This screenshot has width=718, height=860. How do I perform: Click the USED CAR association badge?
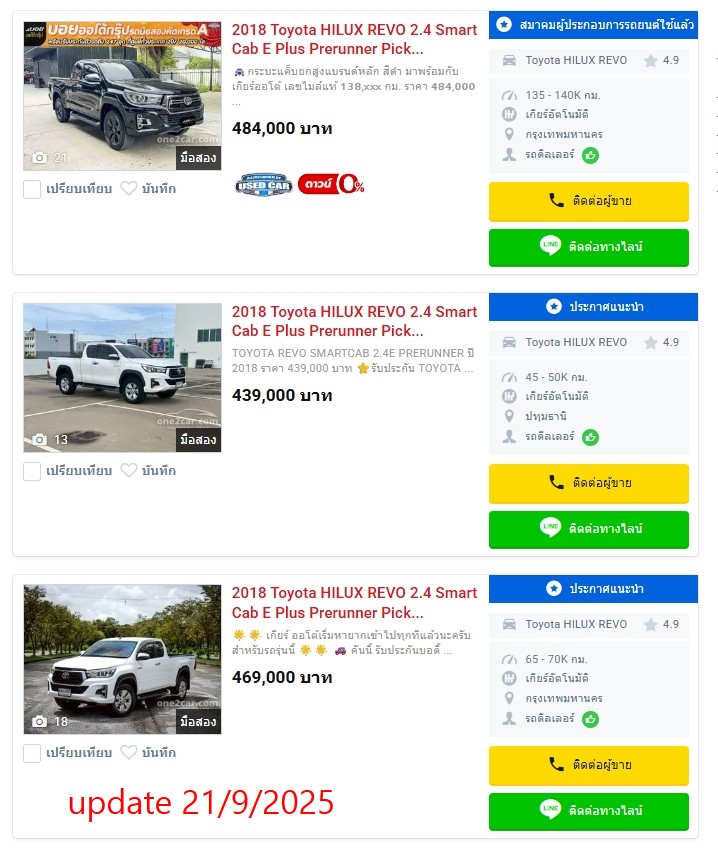263,185
